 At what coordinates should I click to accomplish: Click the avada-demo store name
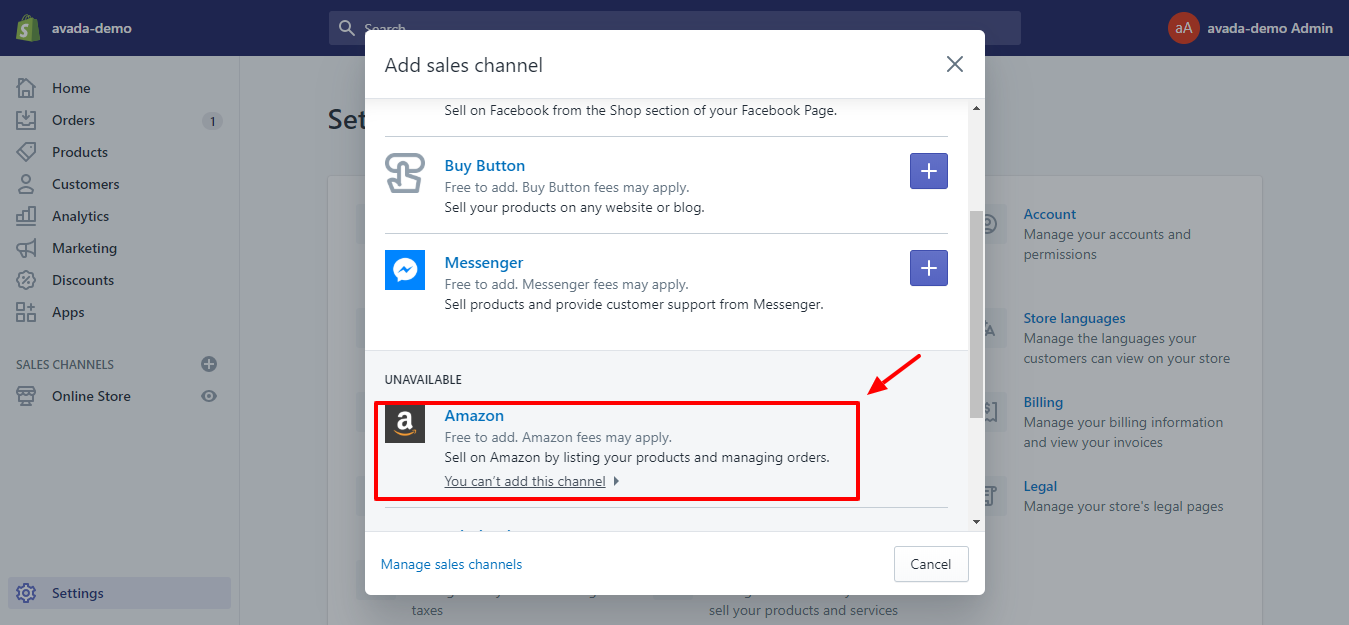92,28
